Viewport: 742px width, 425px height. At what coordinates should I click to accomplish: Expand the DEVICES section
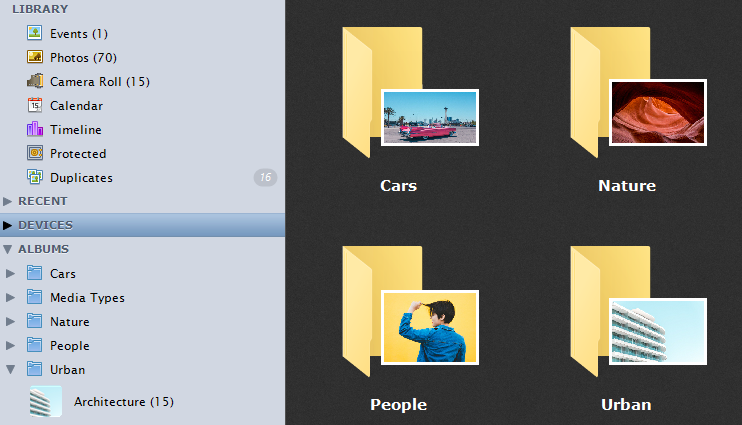click(8, 225)
